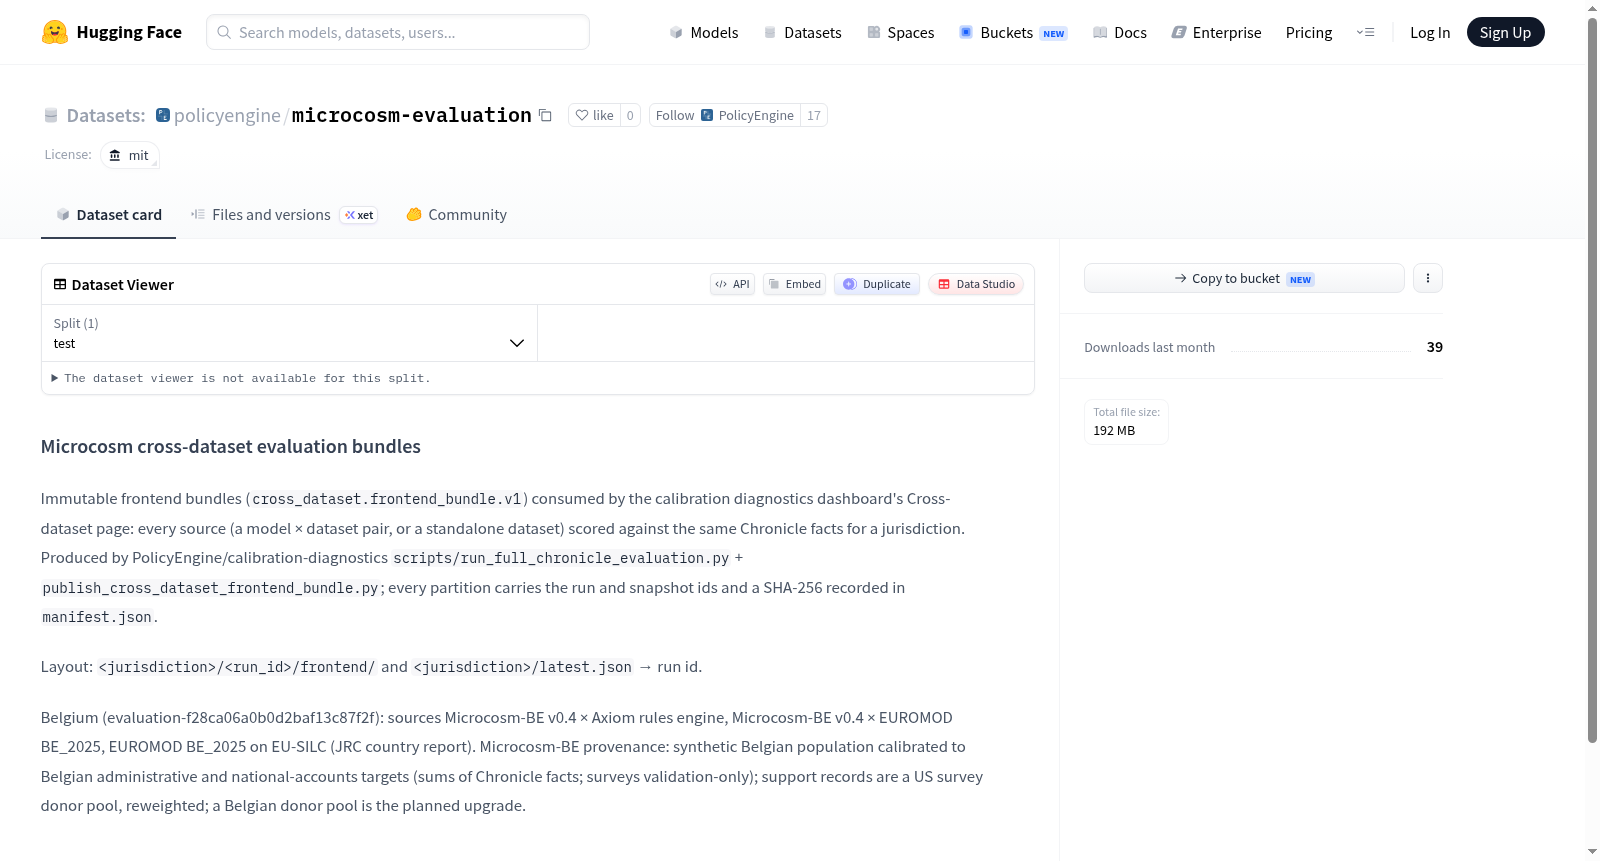This screenshot has height=861, width=1600.
Task: Switch to the Files and versions tab
Action: [x=284, y=215]
